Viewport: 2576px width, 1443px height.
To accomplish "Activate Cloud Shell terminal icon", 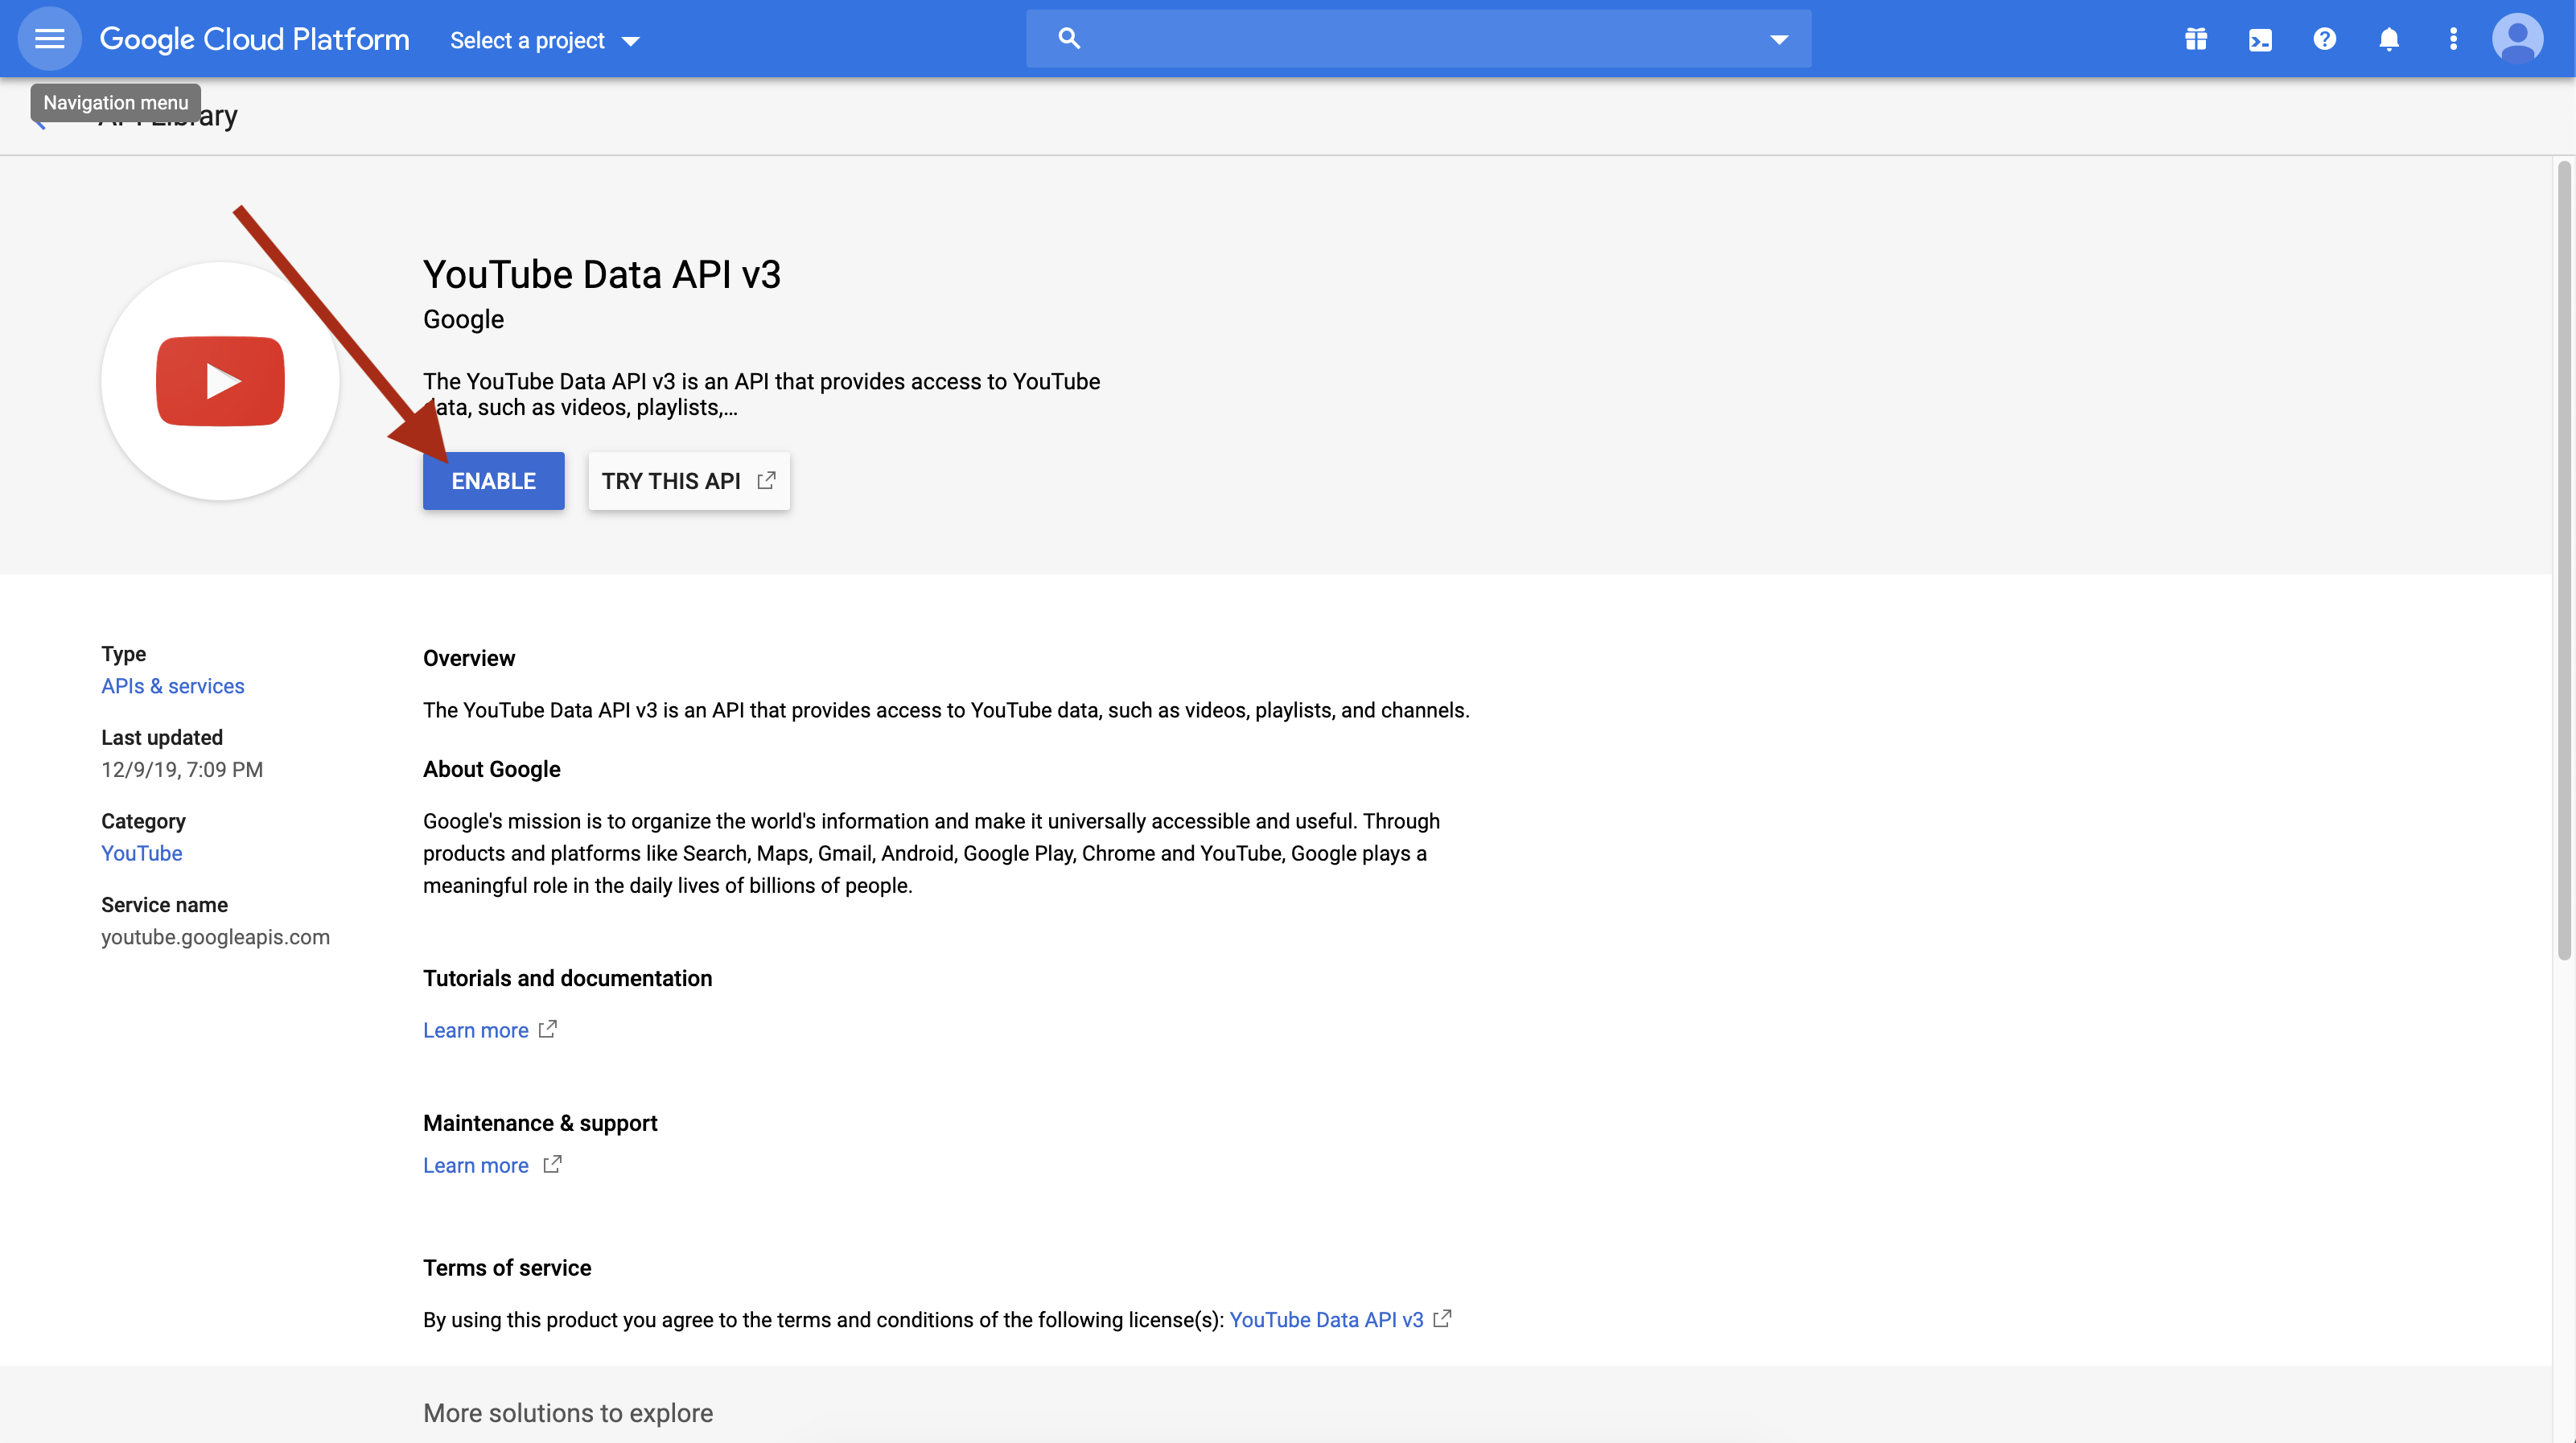I will pos(2260,38).
